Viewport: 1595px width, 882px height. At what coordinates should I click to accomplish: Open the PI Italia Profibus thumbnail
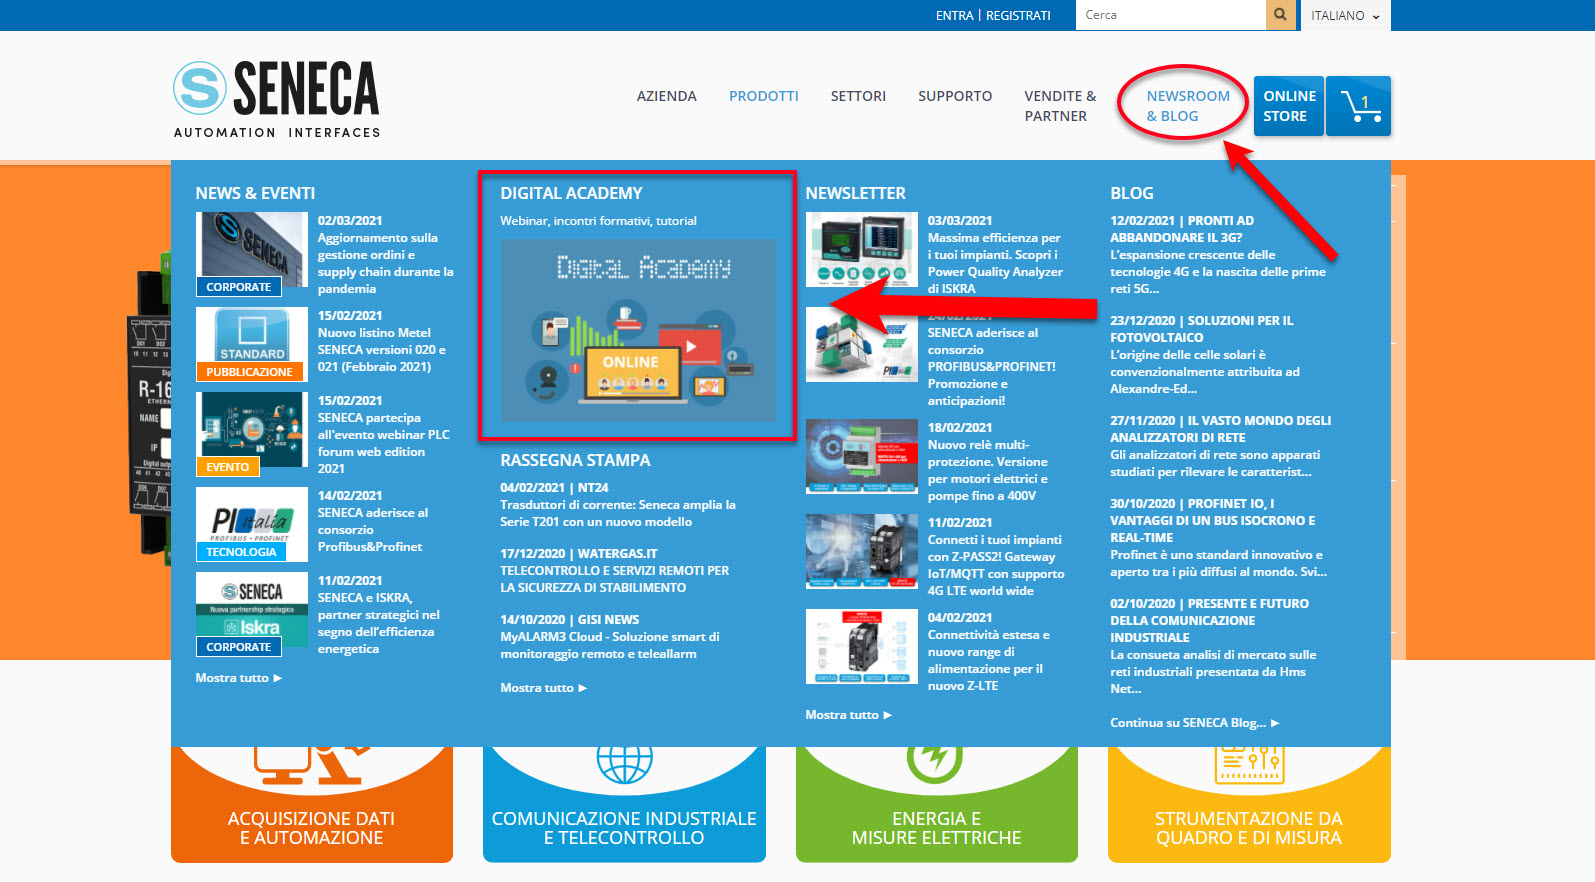pyautogui.click(x=252, y=524)
